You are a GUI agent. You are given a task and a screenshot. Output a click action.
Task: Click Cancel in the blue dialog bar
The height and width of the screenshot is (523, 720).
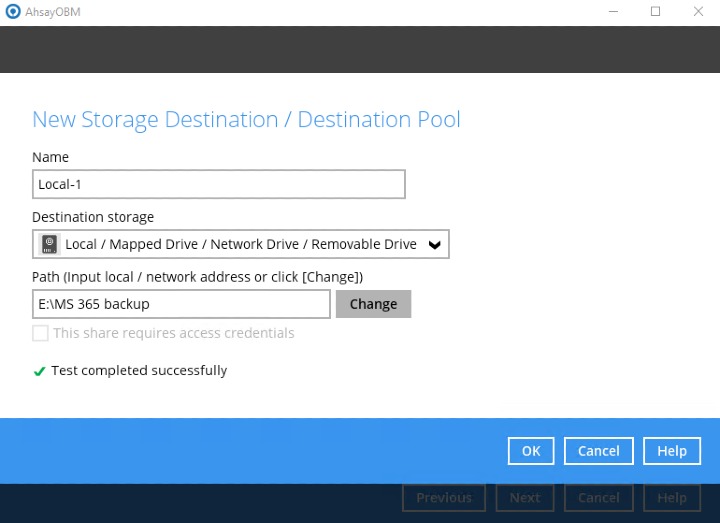[598, 451]
